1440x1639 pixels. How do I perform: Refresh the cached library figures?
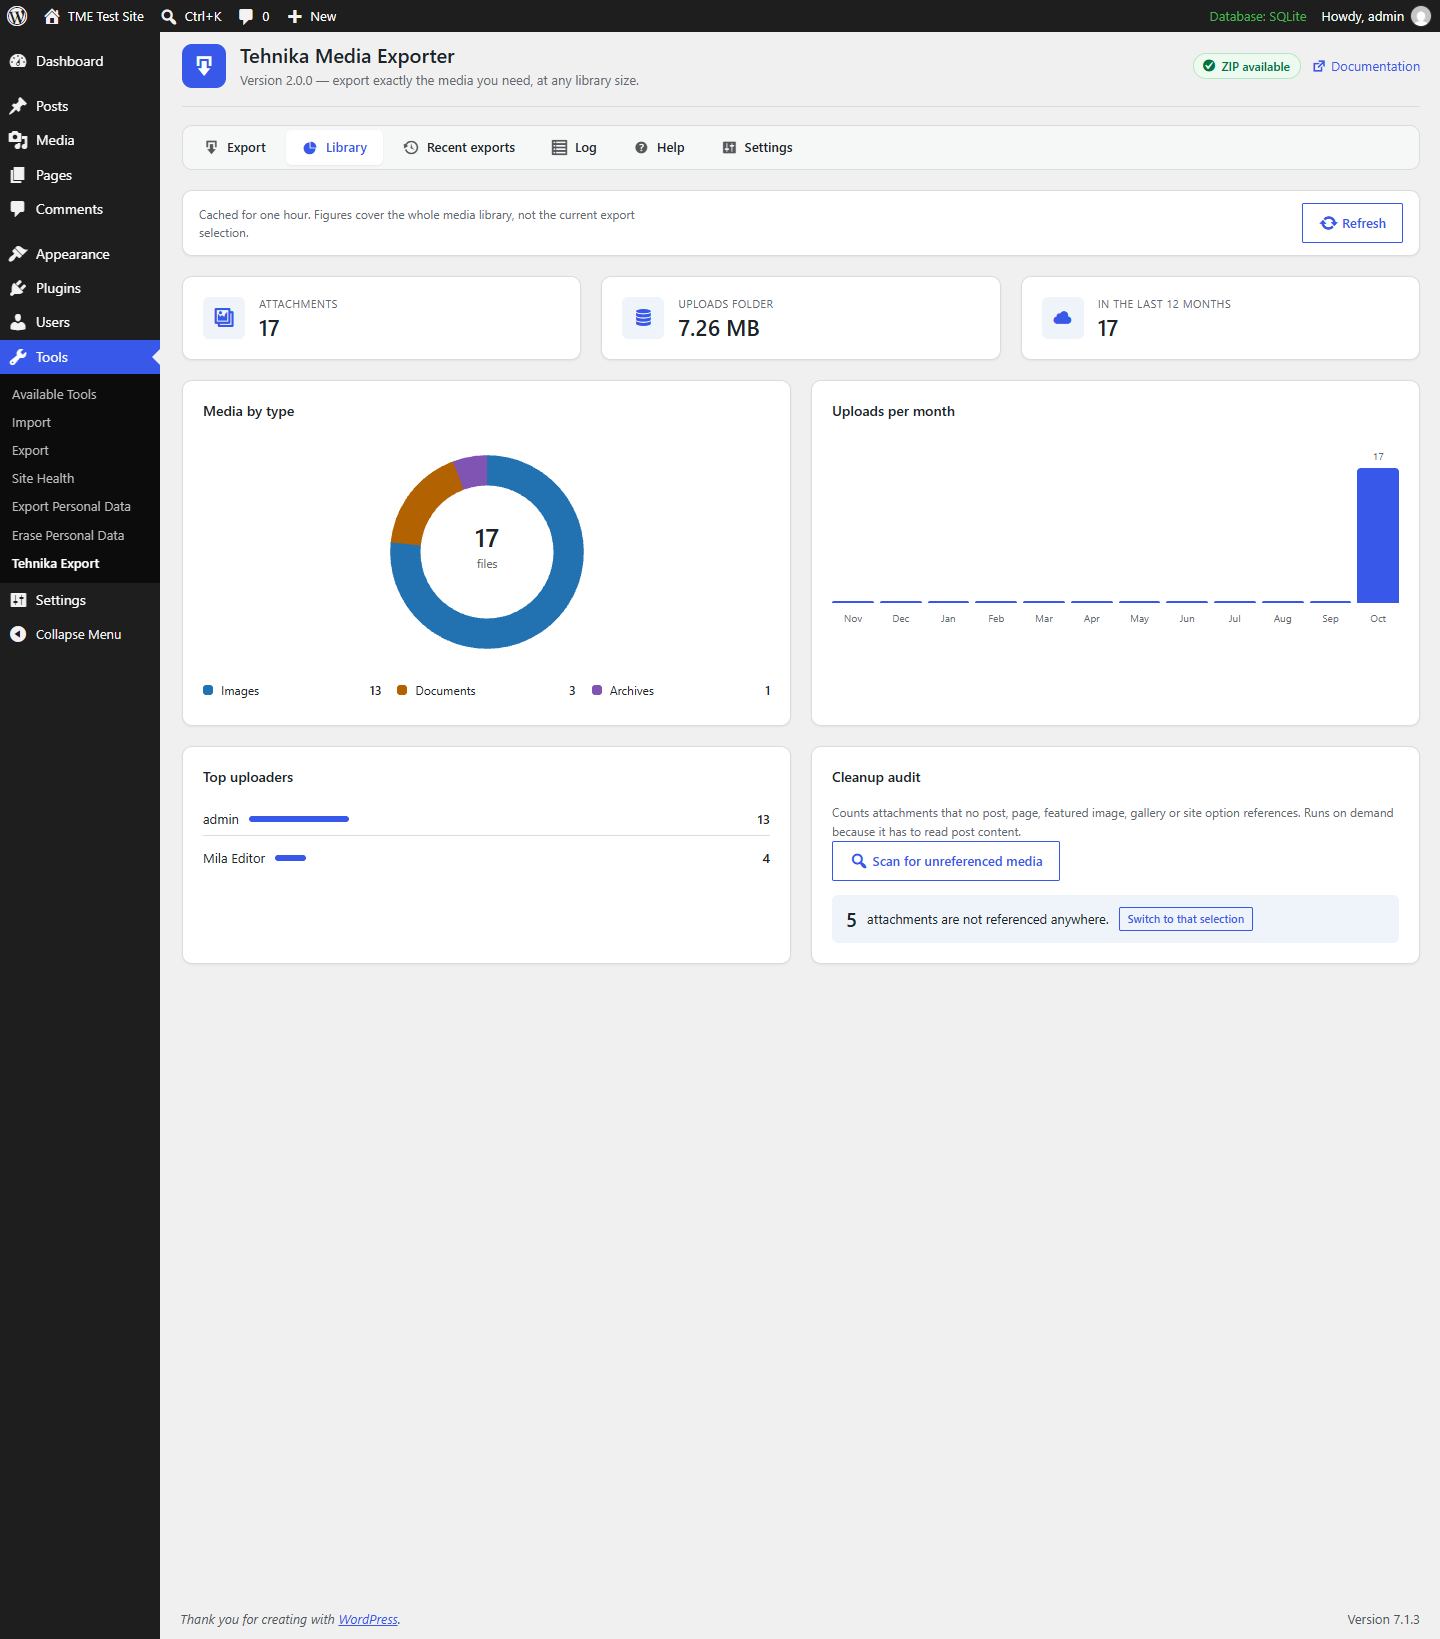coord(1352,223)
